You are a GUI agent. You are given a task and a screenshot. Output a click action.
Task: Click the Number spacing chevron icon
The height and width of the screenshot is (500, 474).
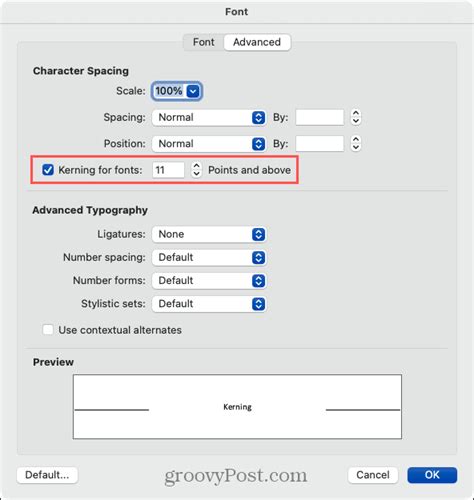pyautogui.click(x=258, y=257)
